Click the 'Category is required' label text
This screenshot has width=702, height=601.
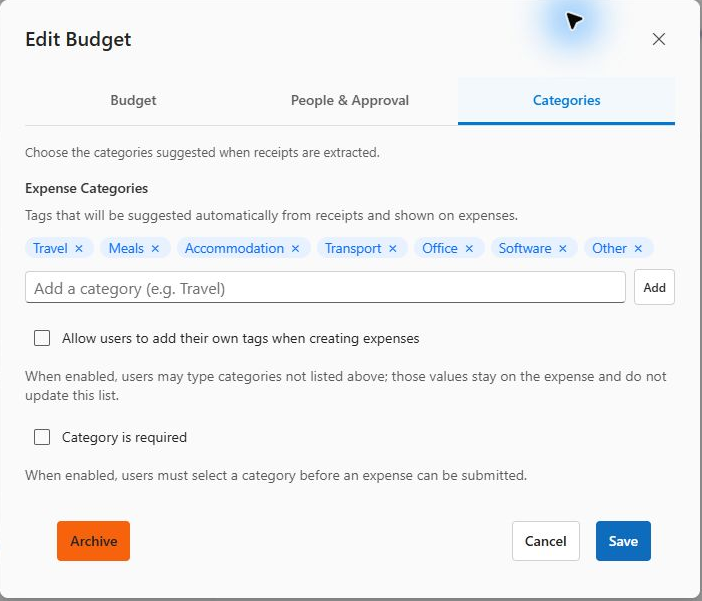124,438
